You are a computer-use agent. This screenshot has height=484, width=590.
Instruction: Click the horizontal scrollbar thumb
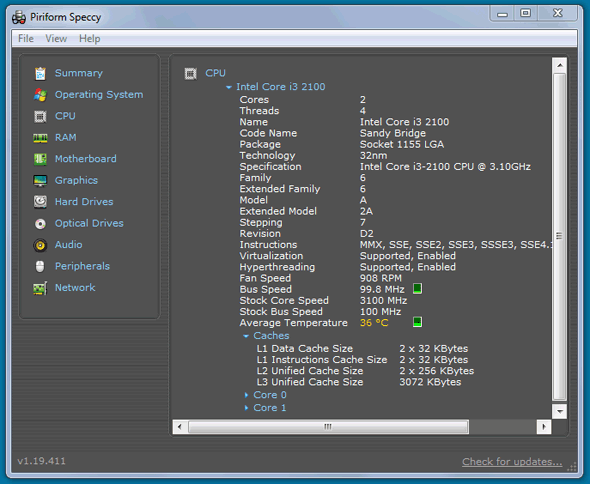click(x=328, y=427)
